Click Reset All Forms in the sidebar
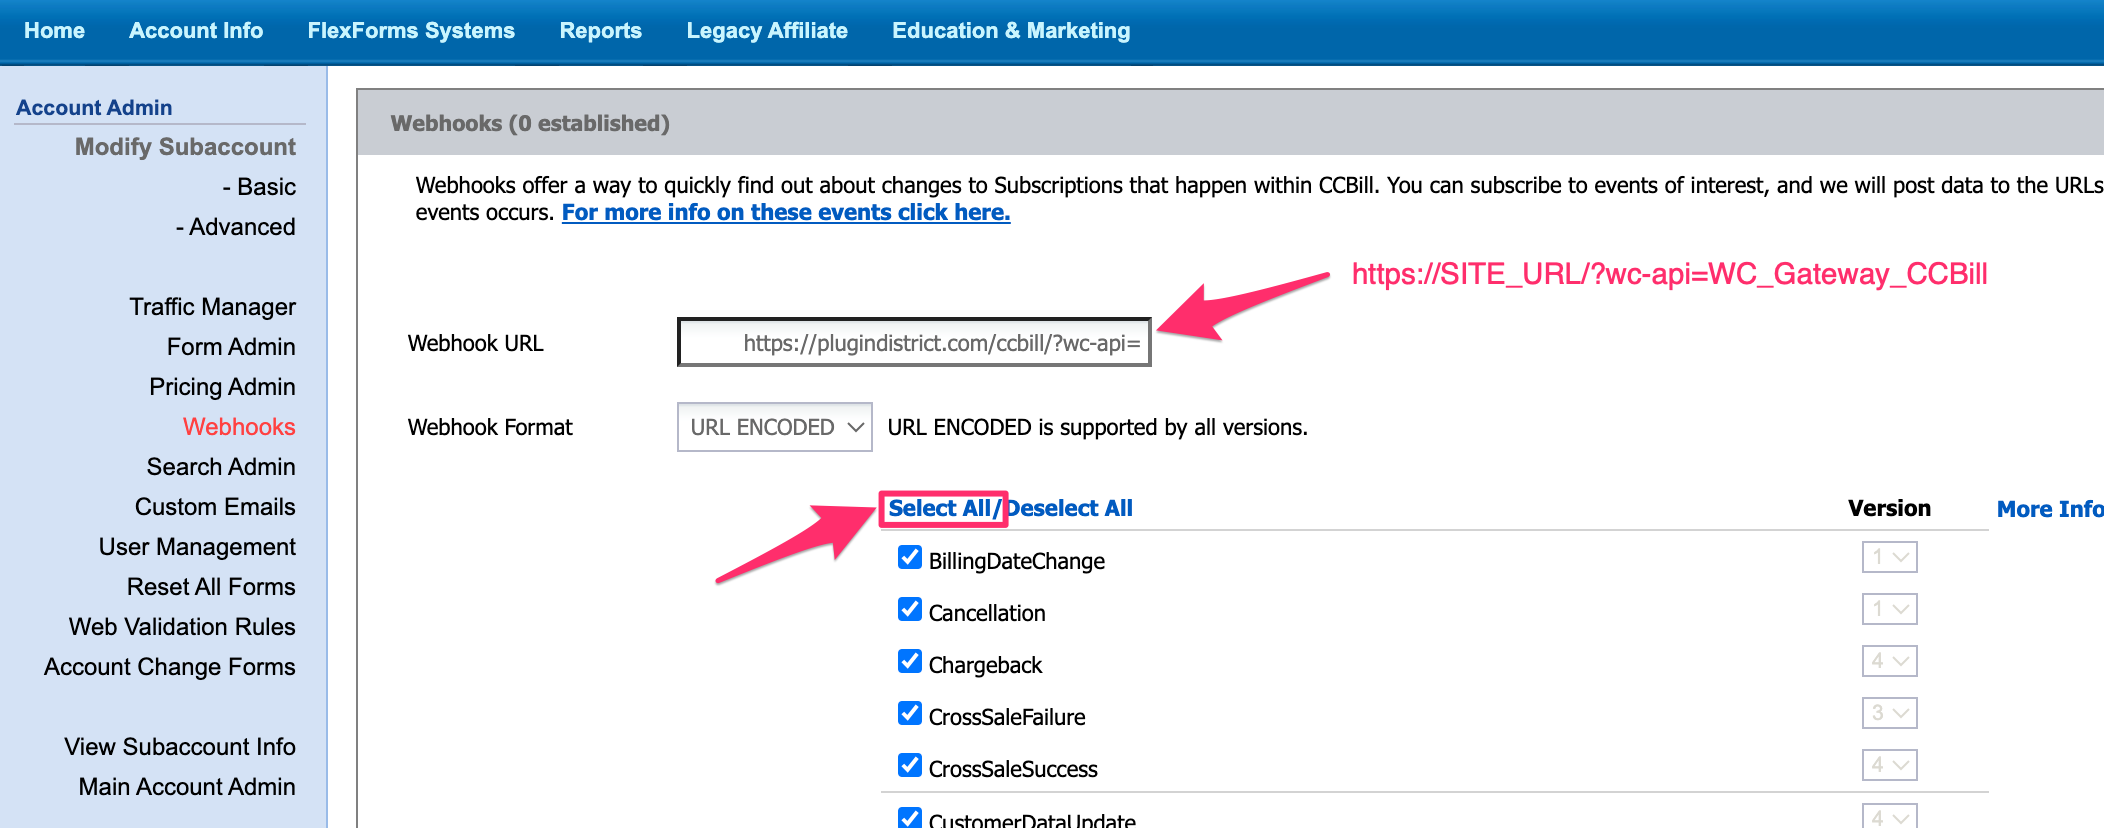This screenshot has width=2104, height=828. click(x=211, y=587)
